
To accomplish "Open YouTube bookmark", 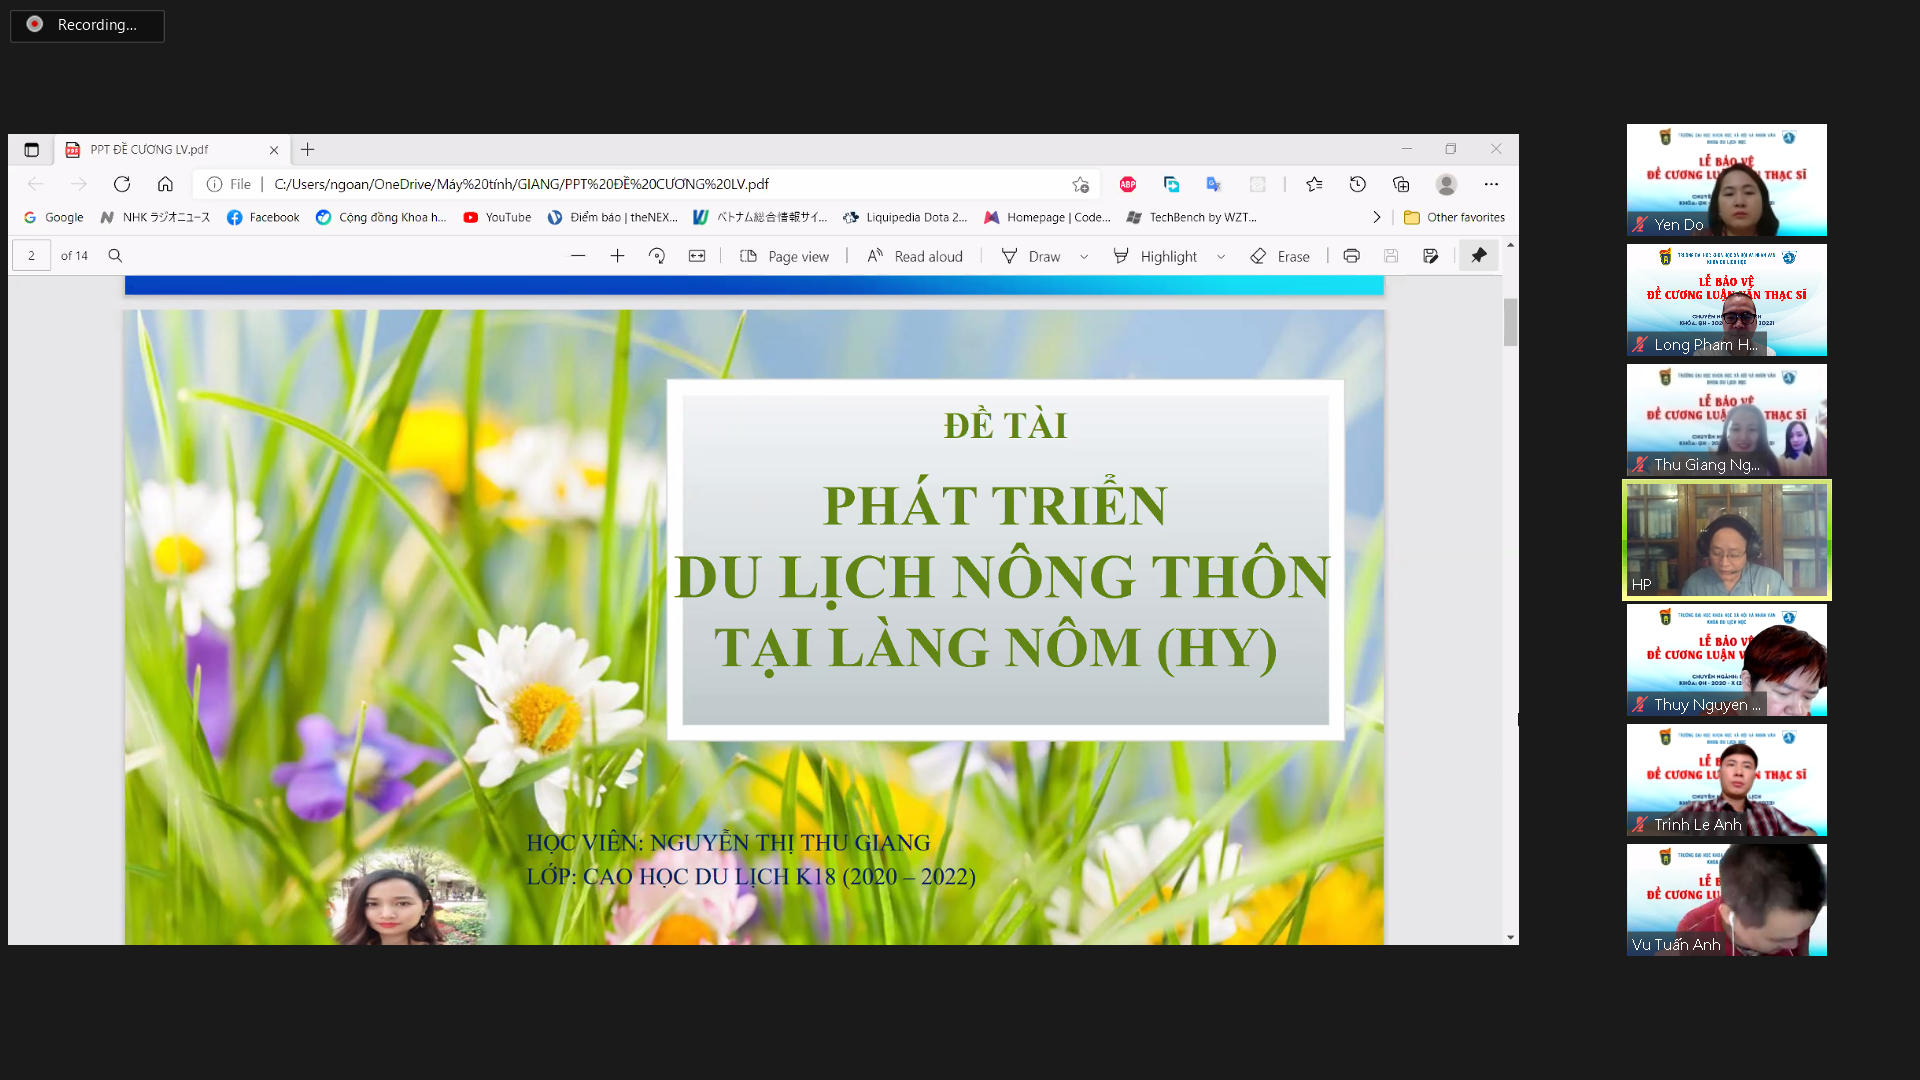I will (497, 217).
